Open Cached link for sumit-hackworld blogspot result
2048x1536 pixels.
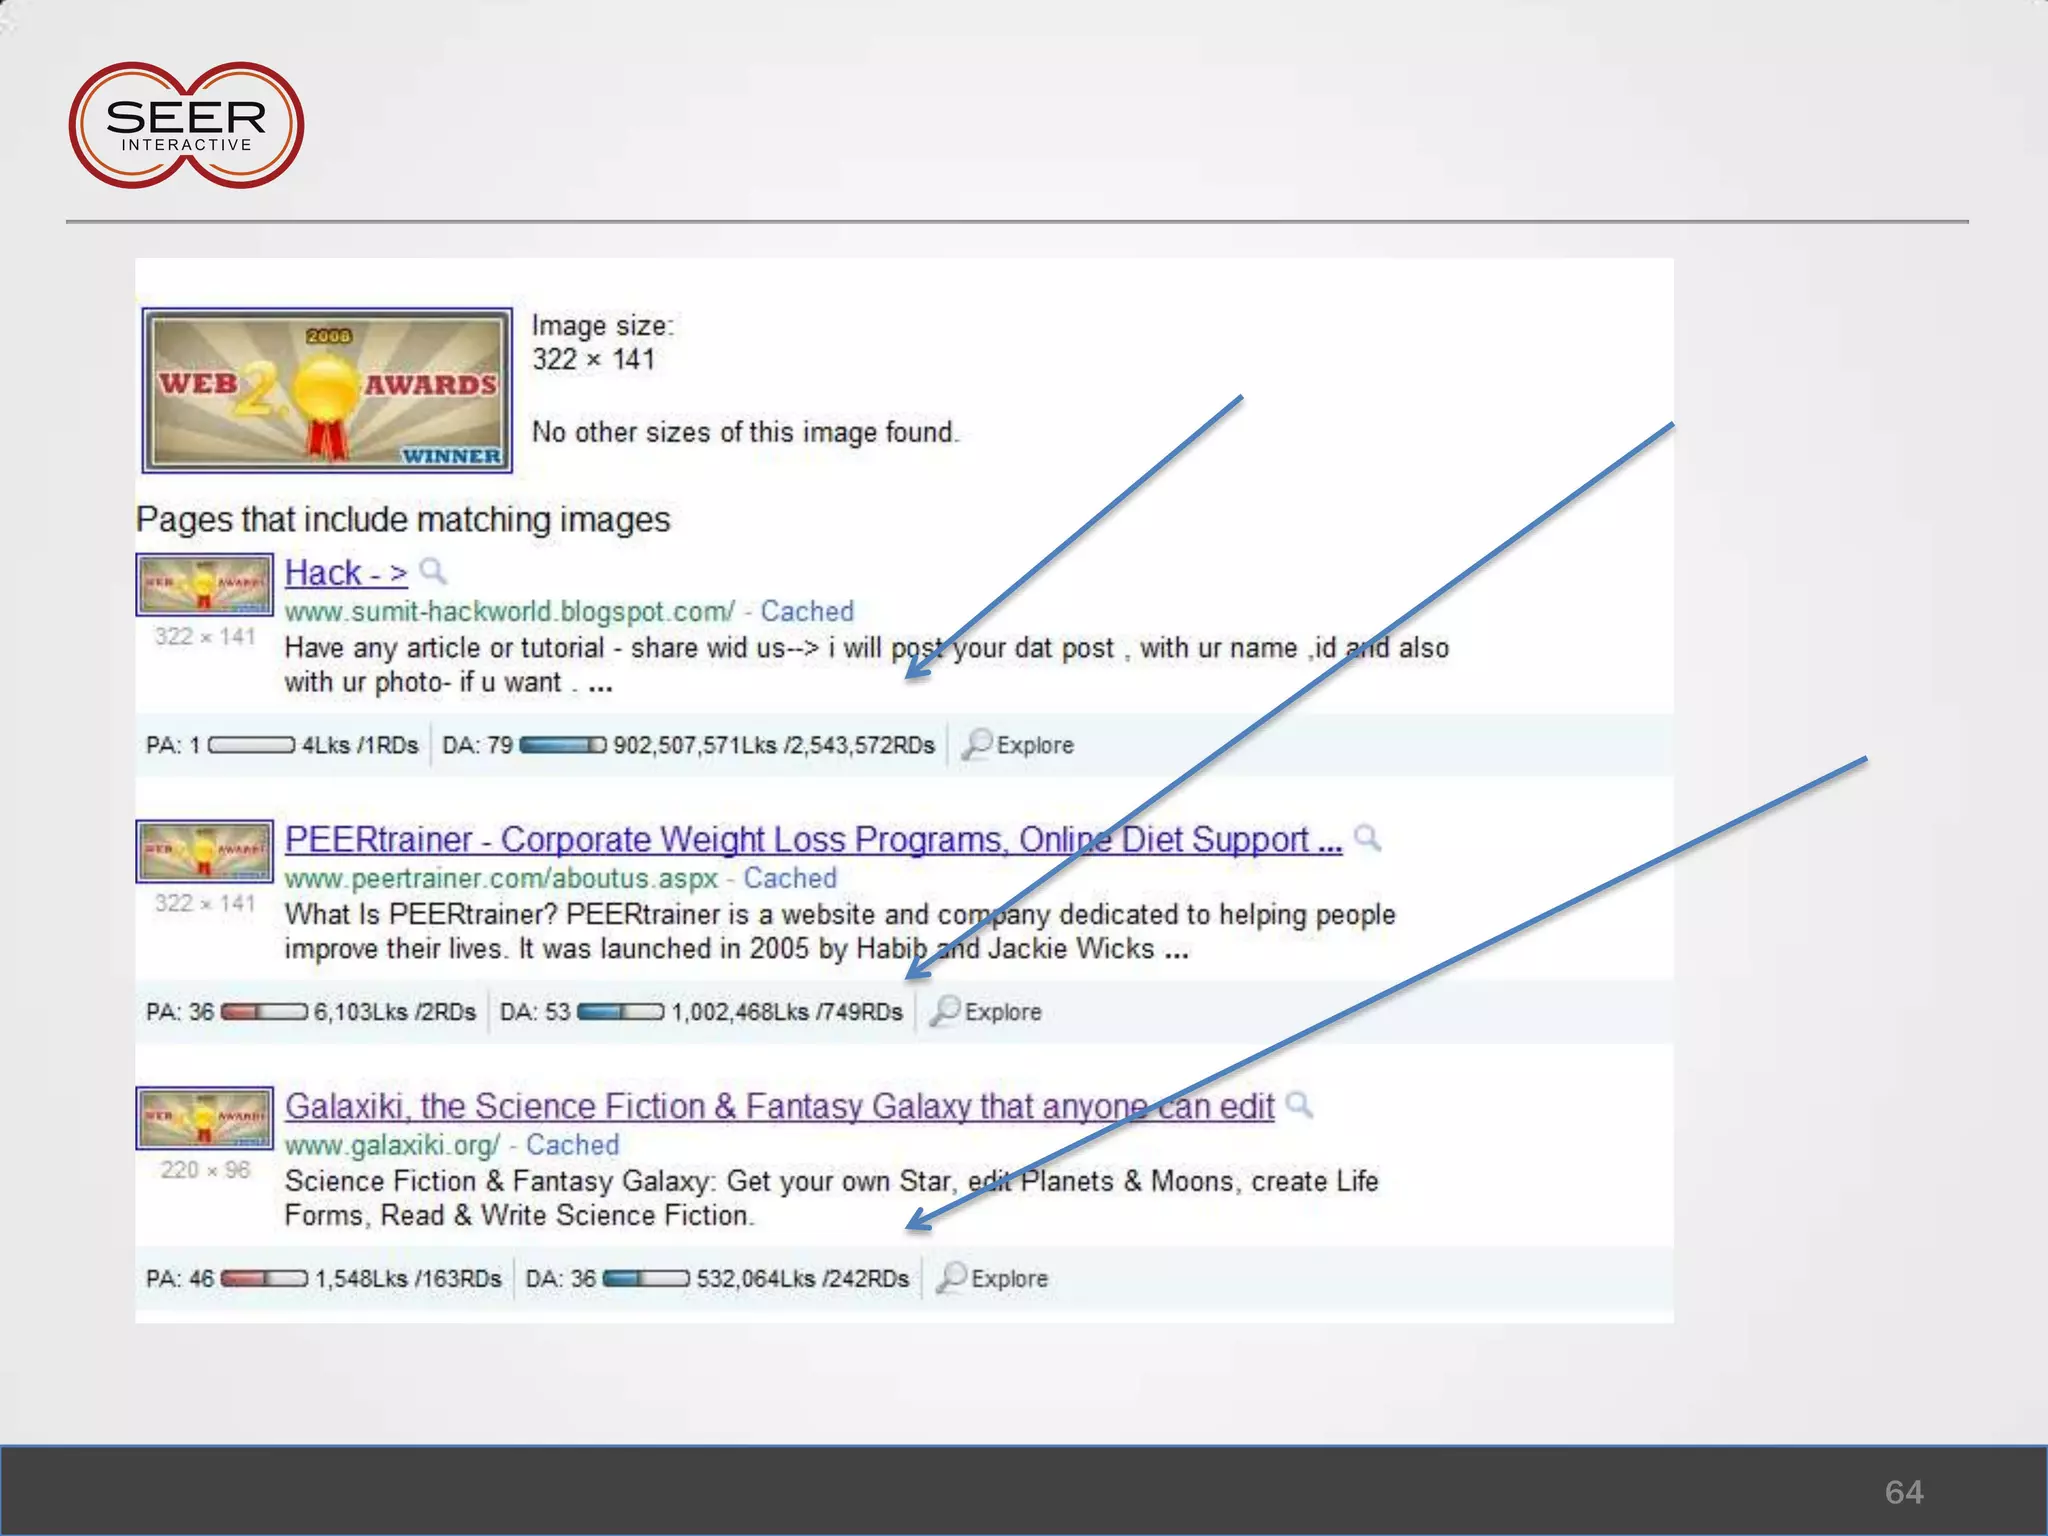[807, 611]
